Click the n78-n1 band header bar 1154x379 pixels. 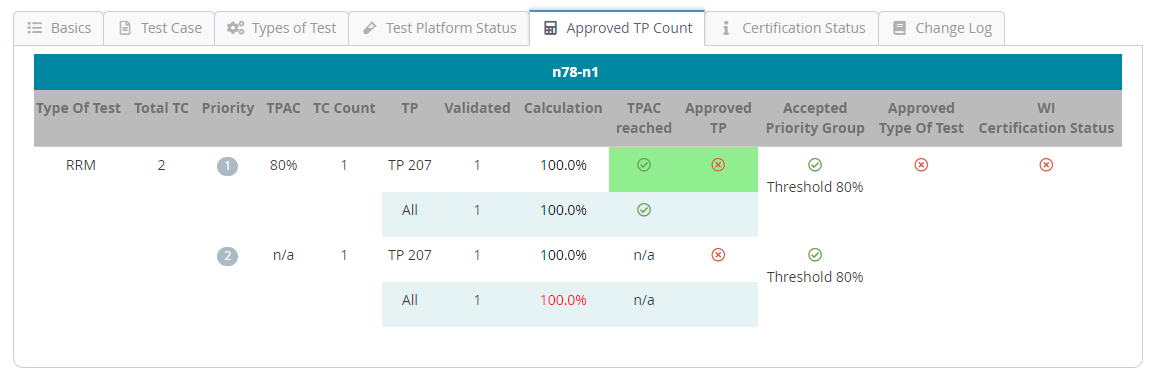tap(578, 72)
